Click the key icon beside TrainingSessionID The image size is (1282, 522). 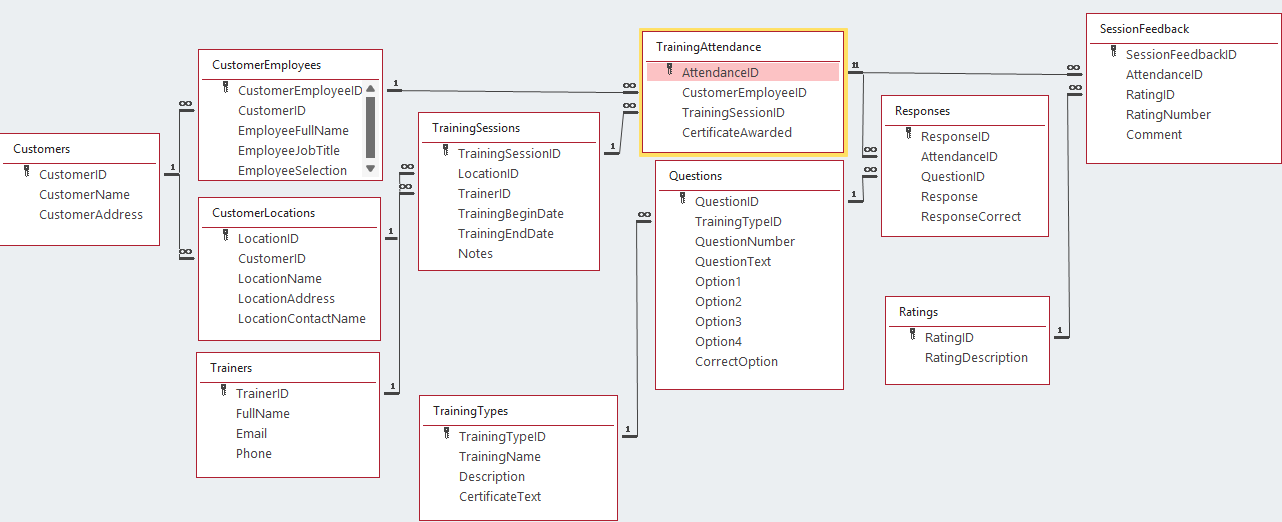point(447,152)
